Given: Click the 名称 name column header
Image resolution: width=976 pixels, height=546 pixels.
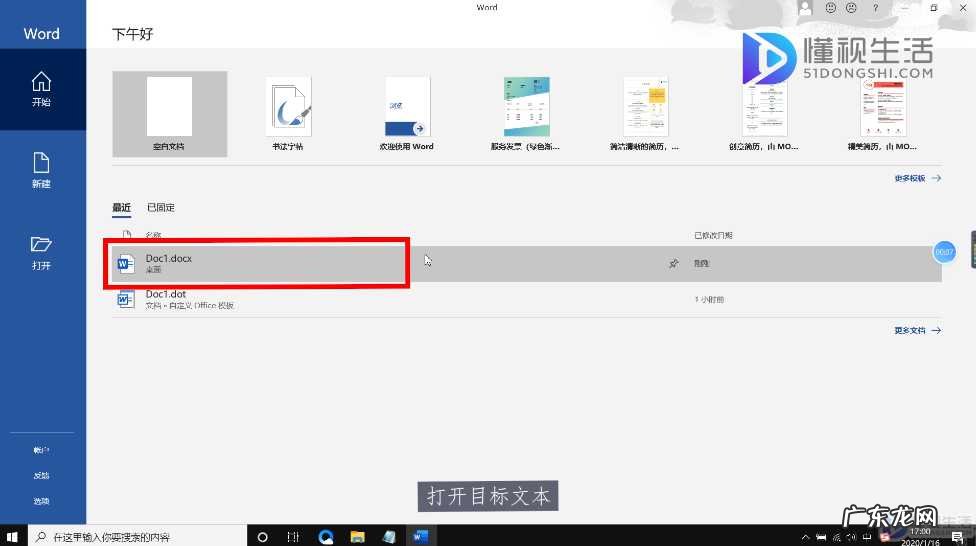Looking at the screenshot, I should point(153,235).
